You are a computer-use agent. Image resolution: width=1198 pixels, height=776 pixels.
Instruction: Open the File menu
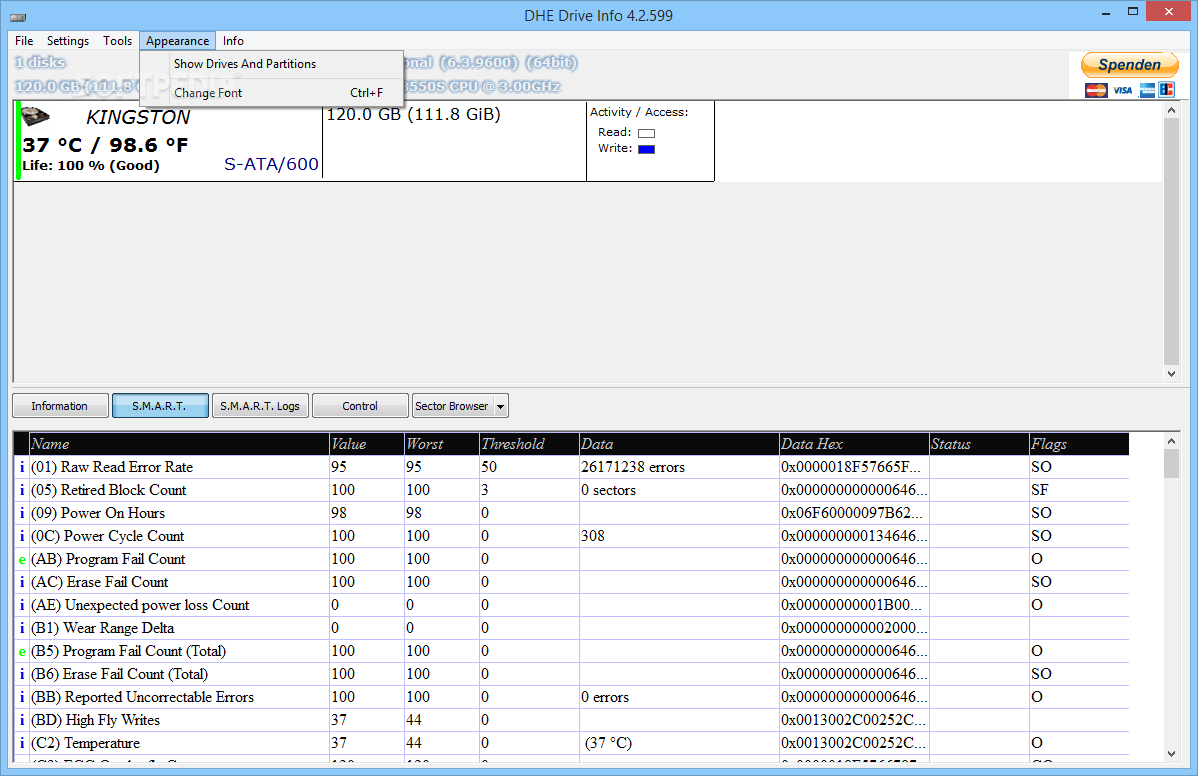click(24, 40)
